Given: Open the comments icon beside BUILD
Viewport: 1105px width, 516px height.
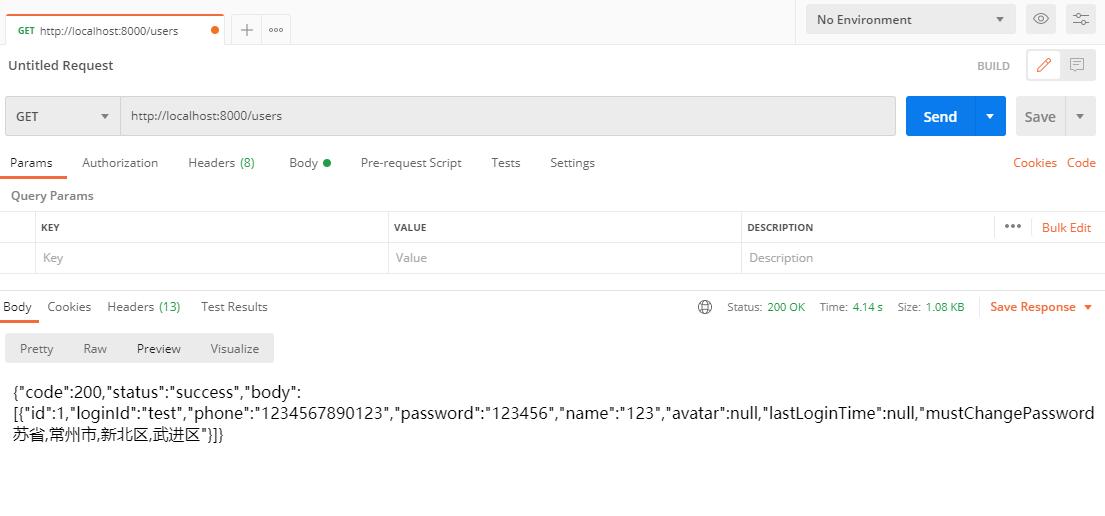Looking at the screenshot, I should [x=1077, y=65].
